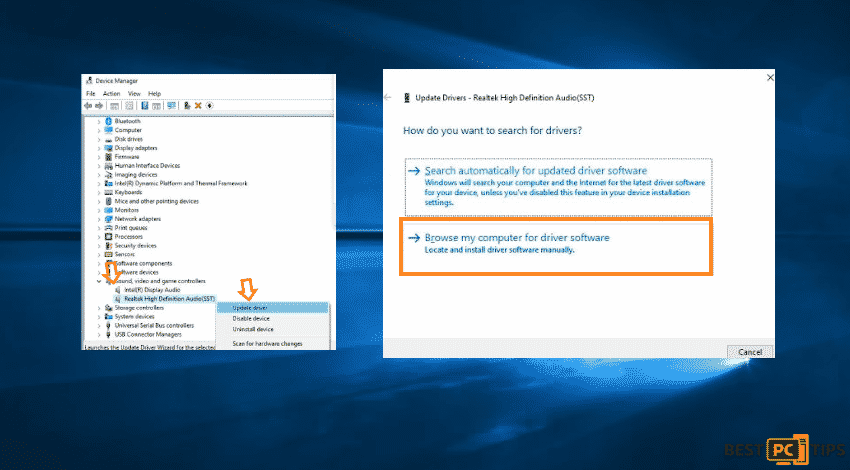Click the Mice and other pointing devices icon
850x470 pixels.
point(108,201)
